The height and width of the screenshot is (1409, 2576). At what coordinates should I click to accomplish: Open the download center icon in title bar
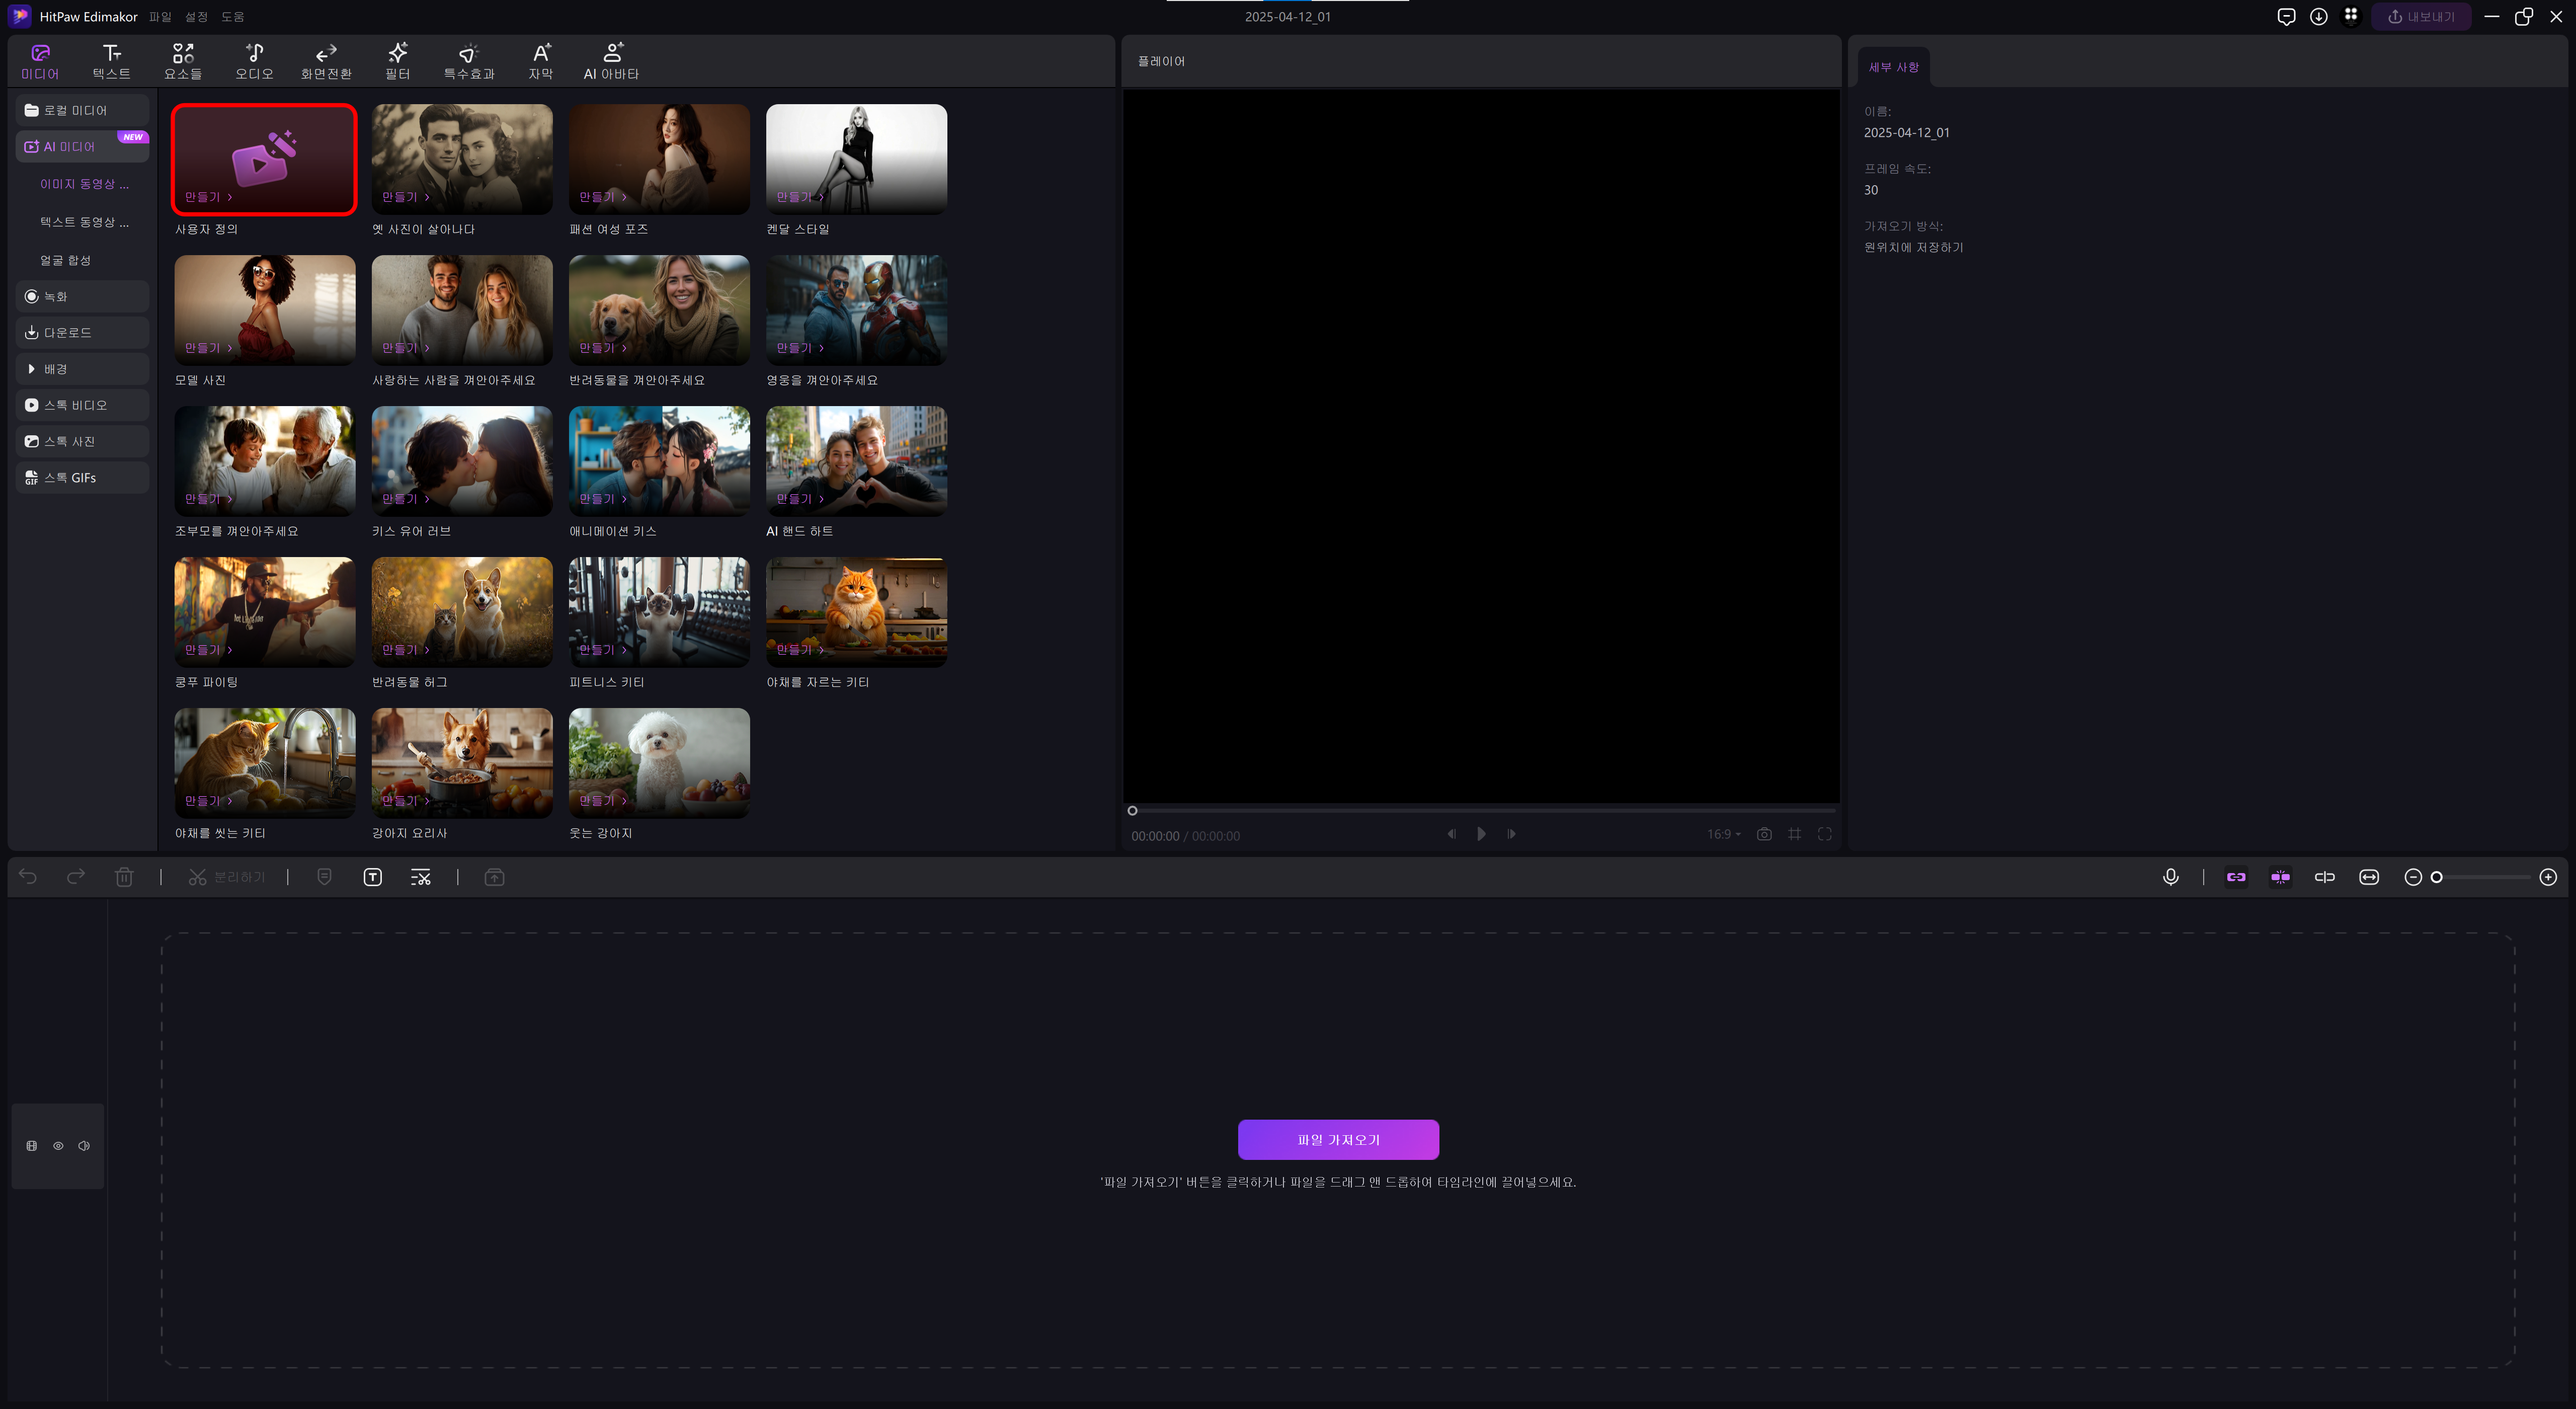2319,16
